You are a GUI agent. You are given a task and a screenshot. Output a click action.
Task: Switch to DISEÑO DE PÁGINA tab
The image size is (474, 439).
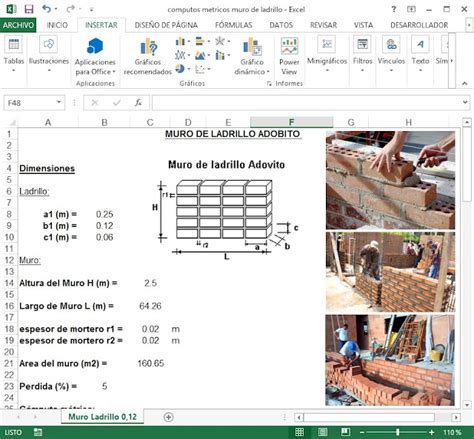point(166,25)
